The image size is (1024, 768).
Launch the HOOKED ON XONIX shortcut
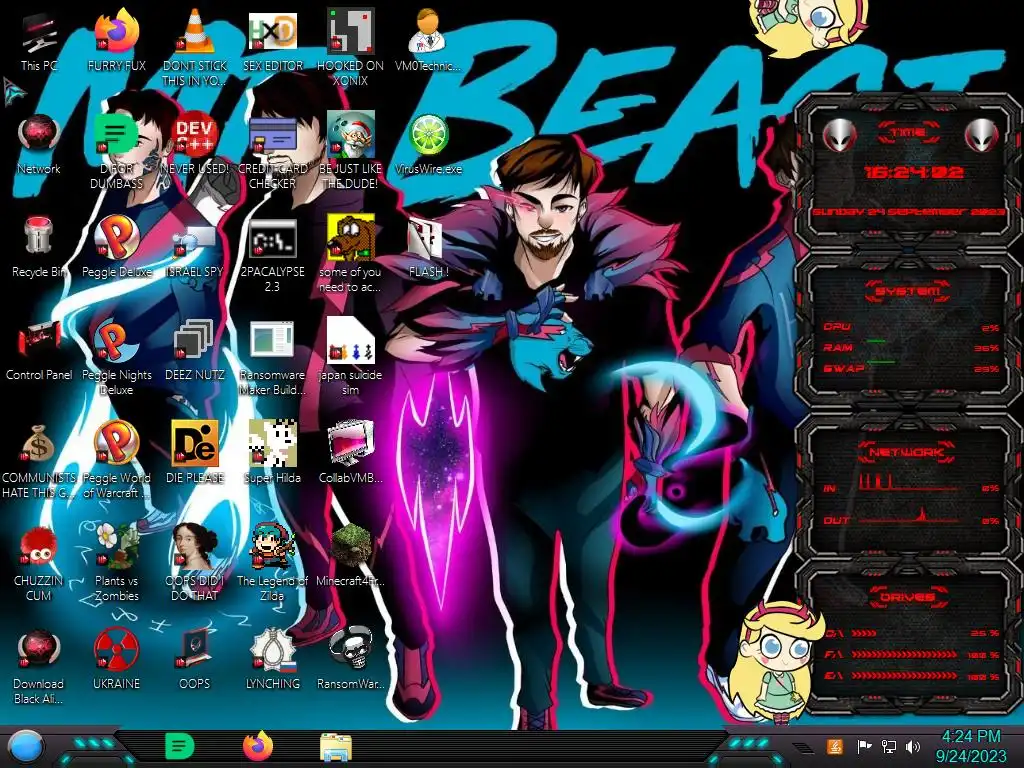point(351,47)
